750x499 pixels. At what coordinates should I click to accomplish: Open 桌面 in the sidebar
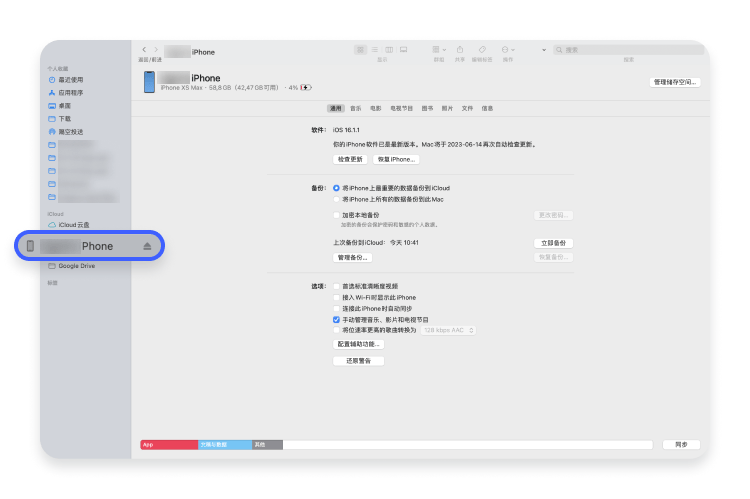tap(60, 106)
